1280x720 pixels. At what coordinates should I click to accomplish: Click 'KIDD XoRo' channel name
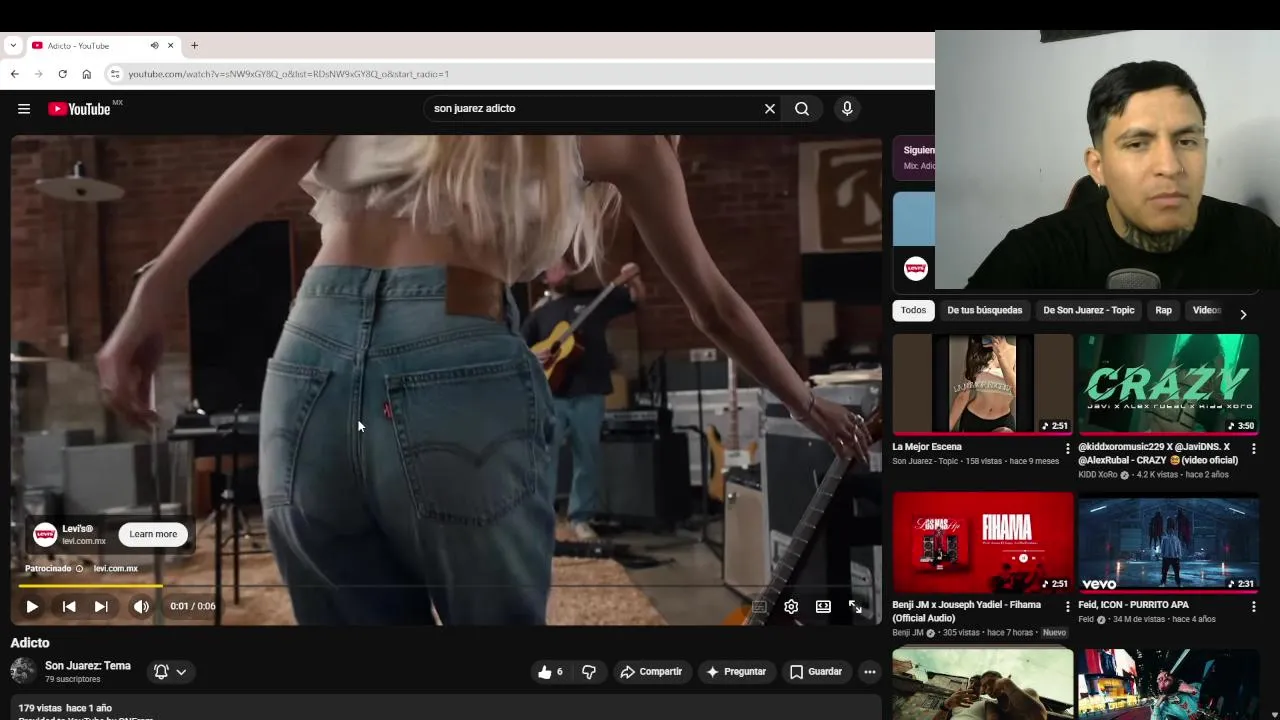1098,475
